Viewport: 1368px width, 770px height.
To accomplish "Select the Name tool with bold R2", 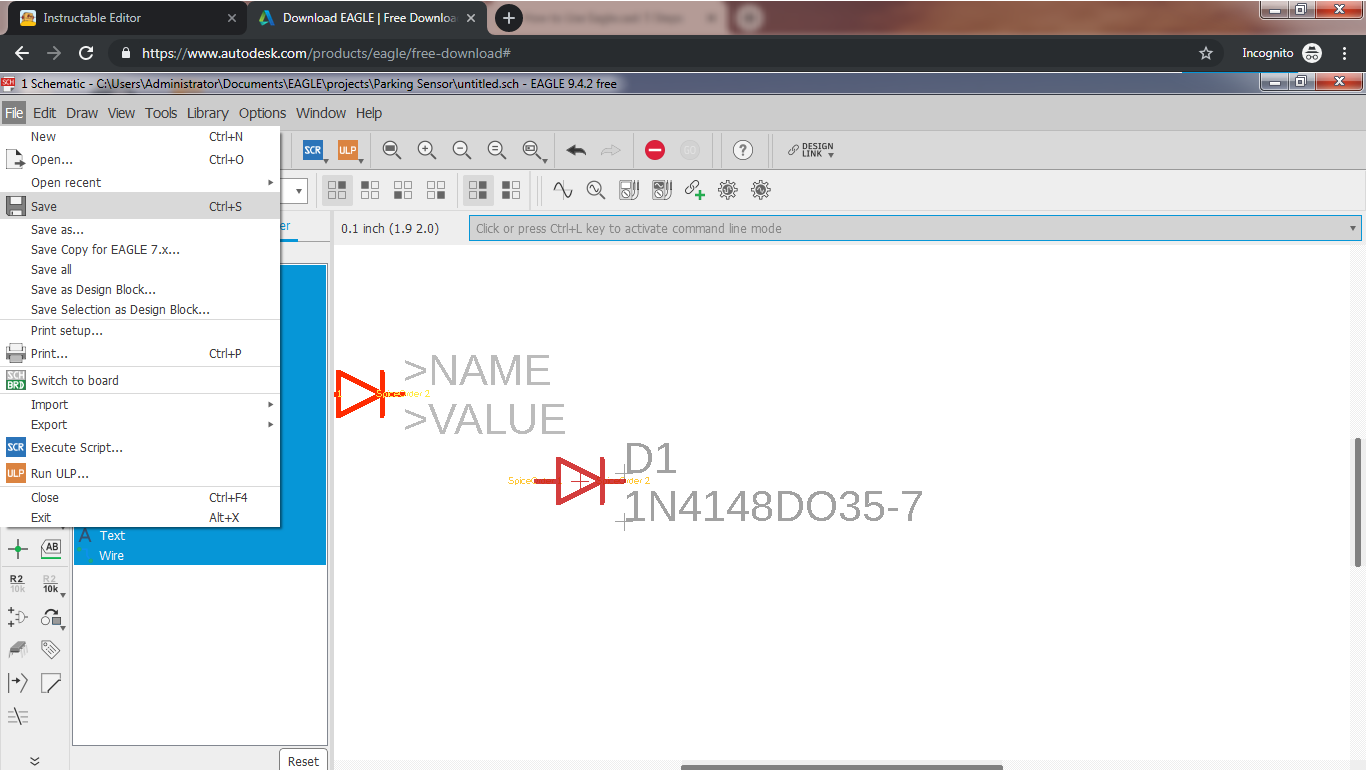I will (x=18, y=584).
